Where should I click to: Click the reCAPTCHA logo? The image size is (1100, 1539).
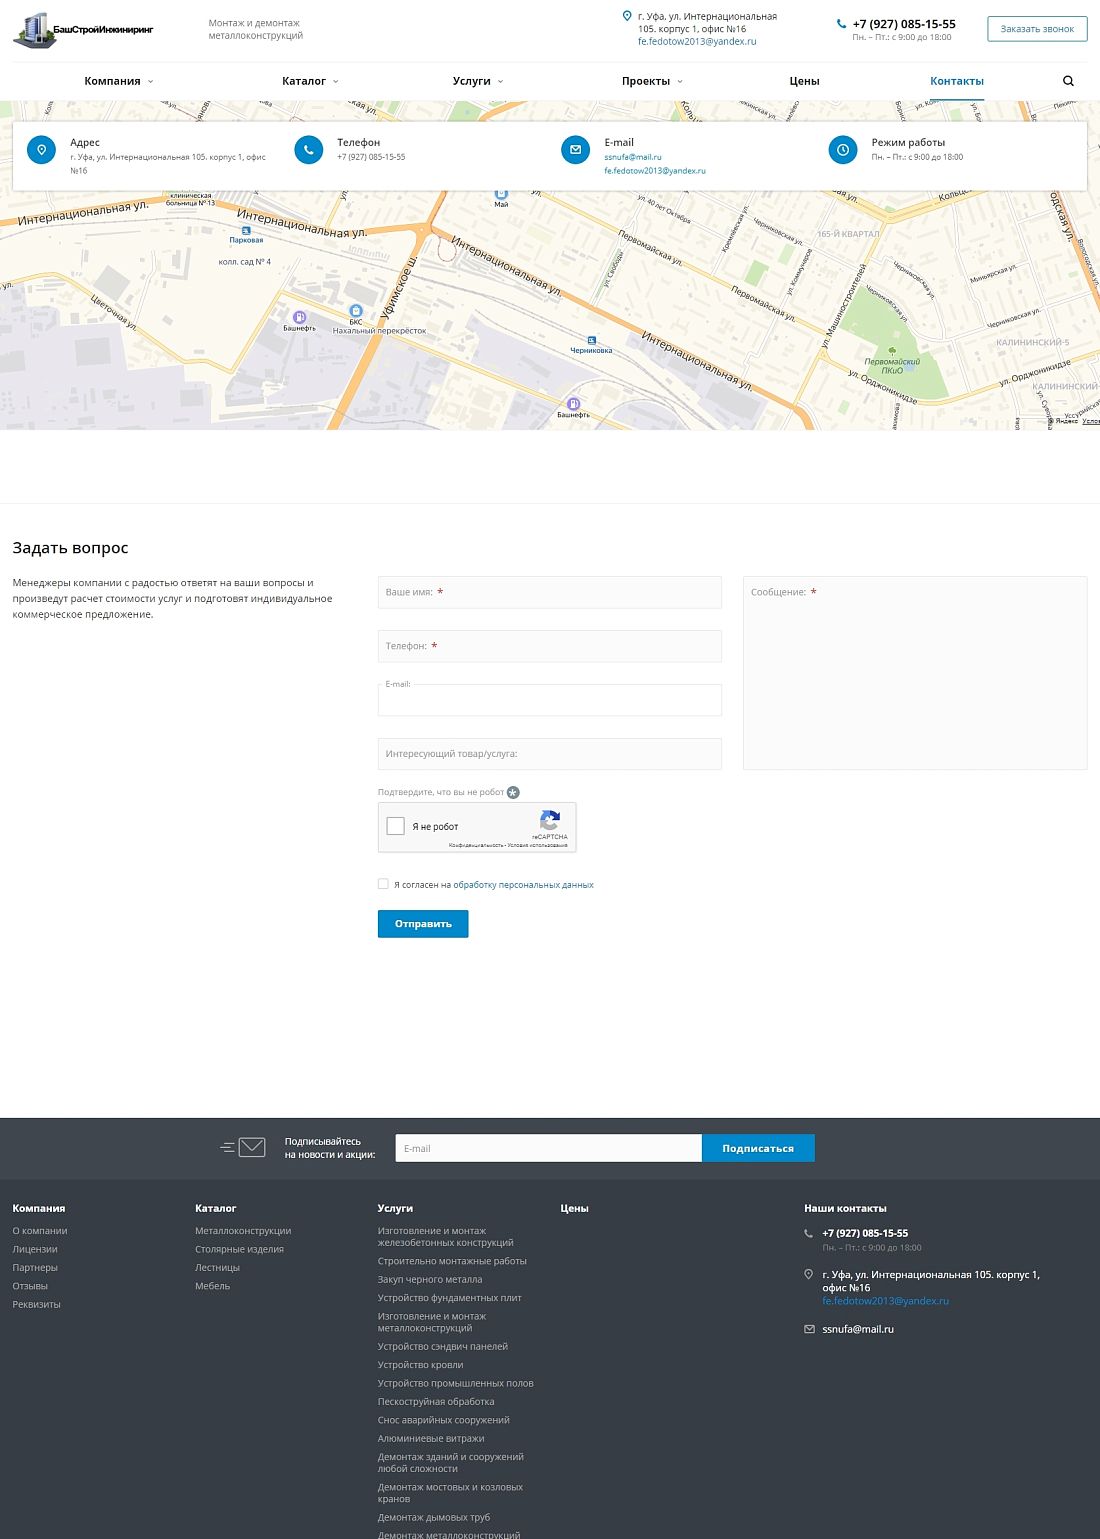click(550, 821)
